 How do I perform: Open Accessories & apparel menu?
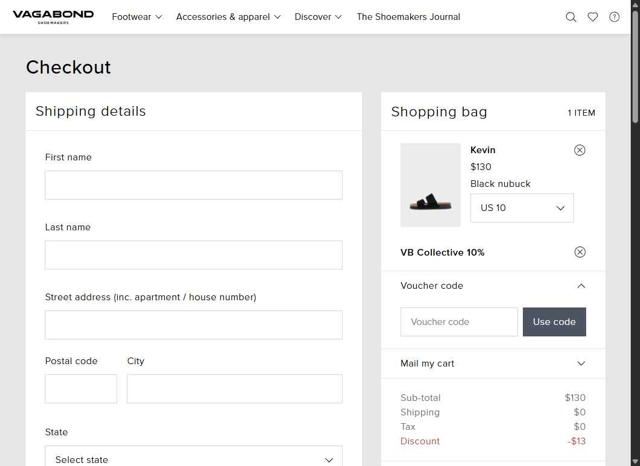pos(228,17)
